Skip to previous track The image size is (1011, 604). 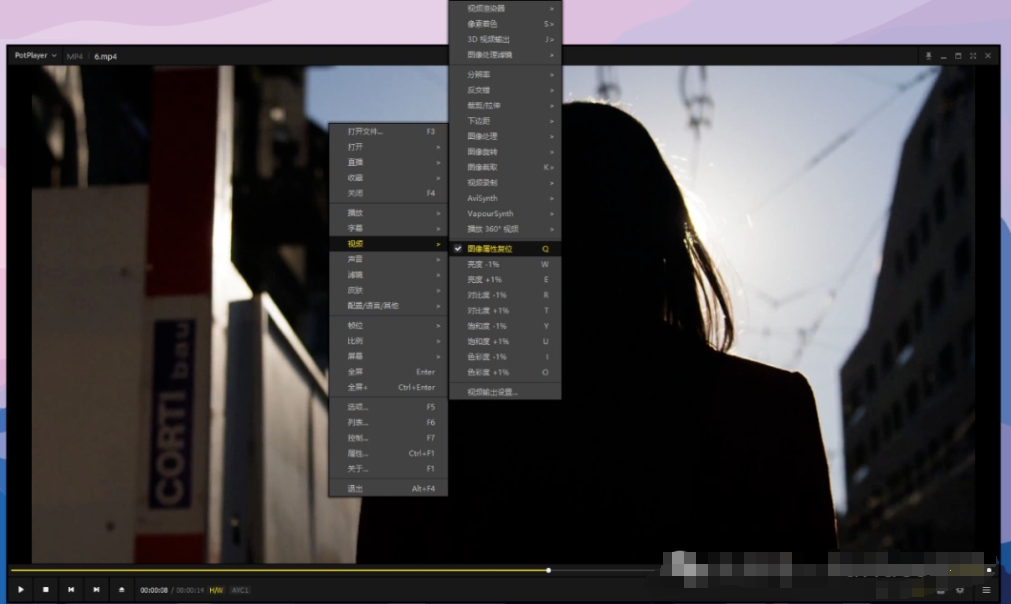click(x=71, y=590)
